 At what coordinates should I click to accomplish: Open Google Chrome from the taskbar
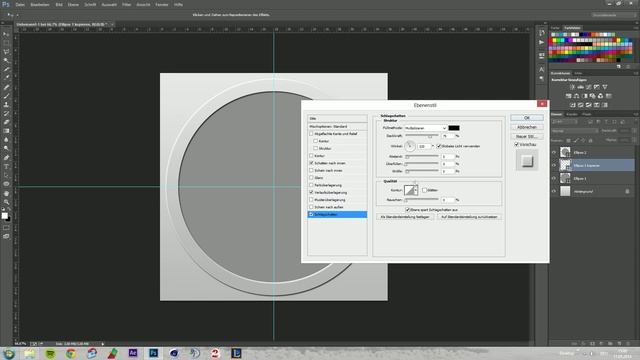pyautogui.click(x=71, y=353)
